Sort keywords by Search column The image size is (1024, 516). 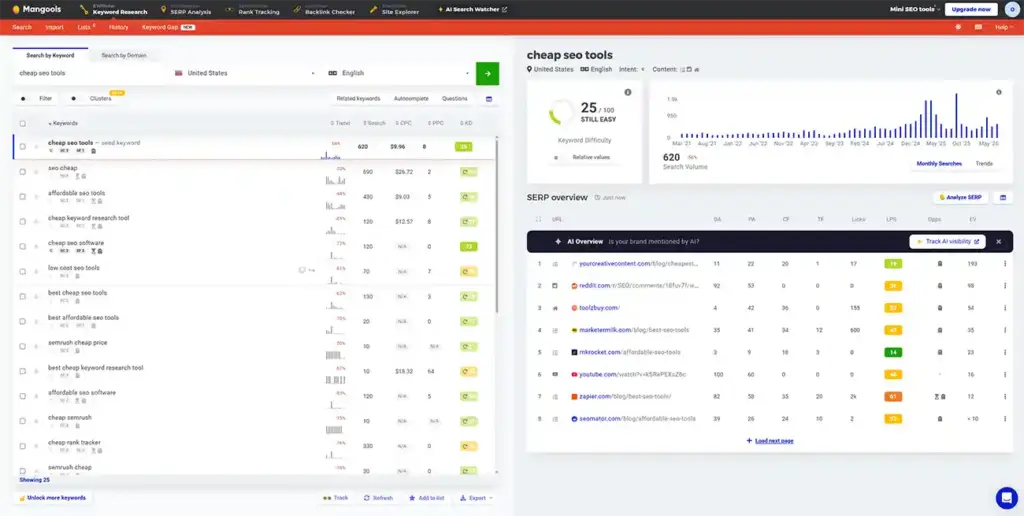click(x=374, y=123)
